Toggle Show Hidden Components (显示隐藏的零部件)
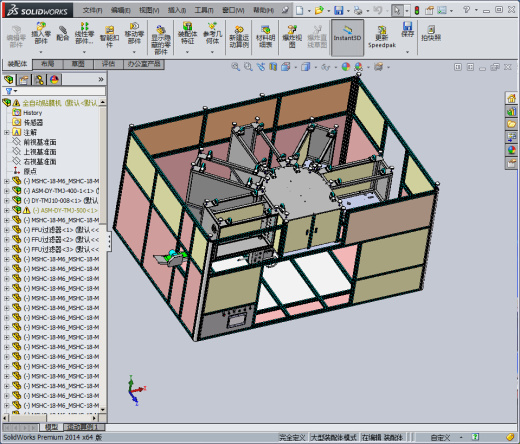Viewport: 520px width, 444px height. click(161, 39)
